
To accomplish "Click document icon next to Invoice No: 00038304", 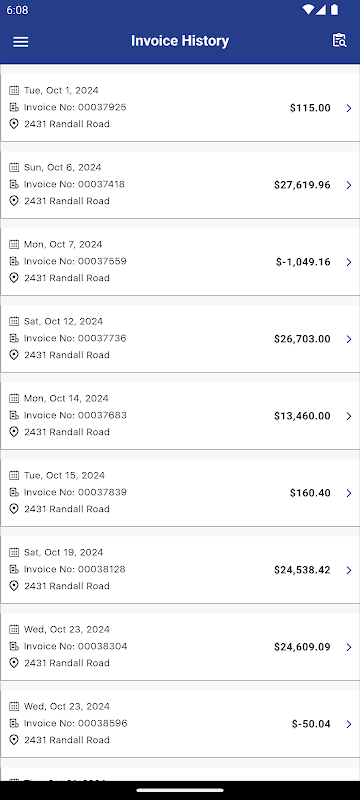I will (x=14, y=646).
